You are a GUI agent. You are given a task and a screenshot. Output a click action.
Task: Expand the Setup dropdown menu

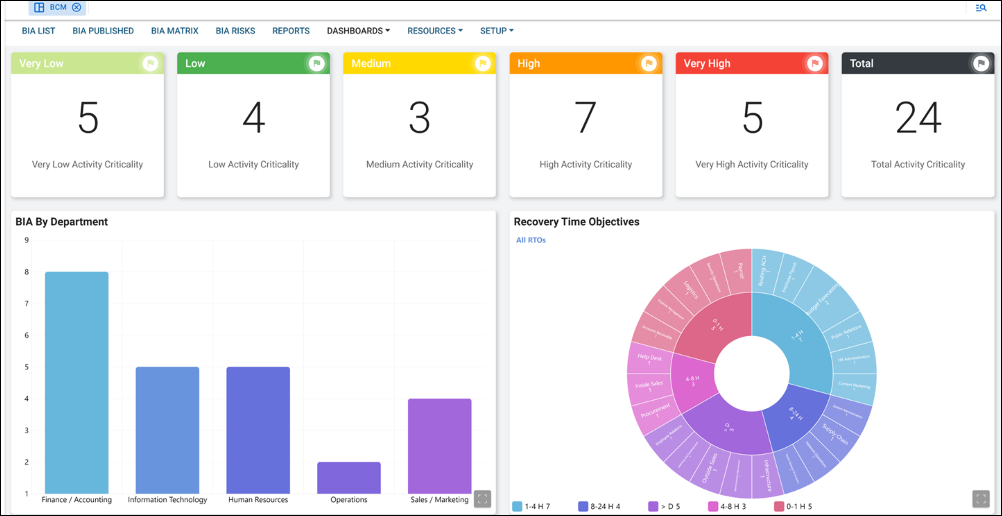(496, 31)
